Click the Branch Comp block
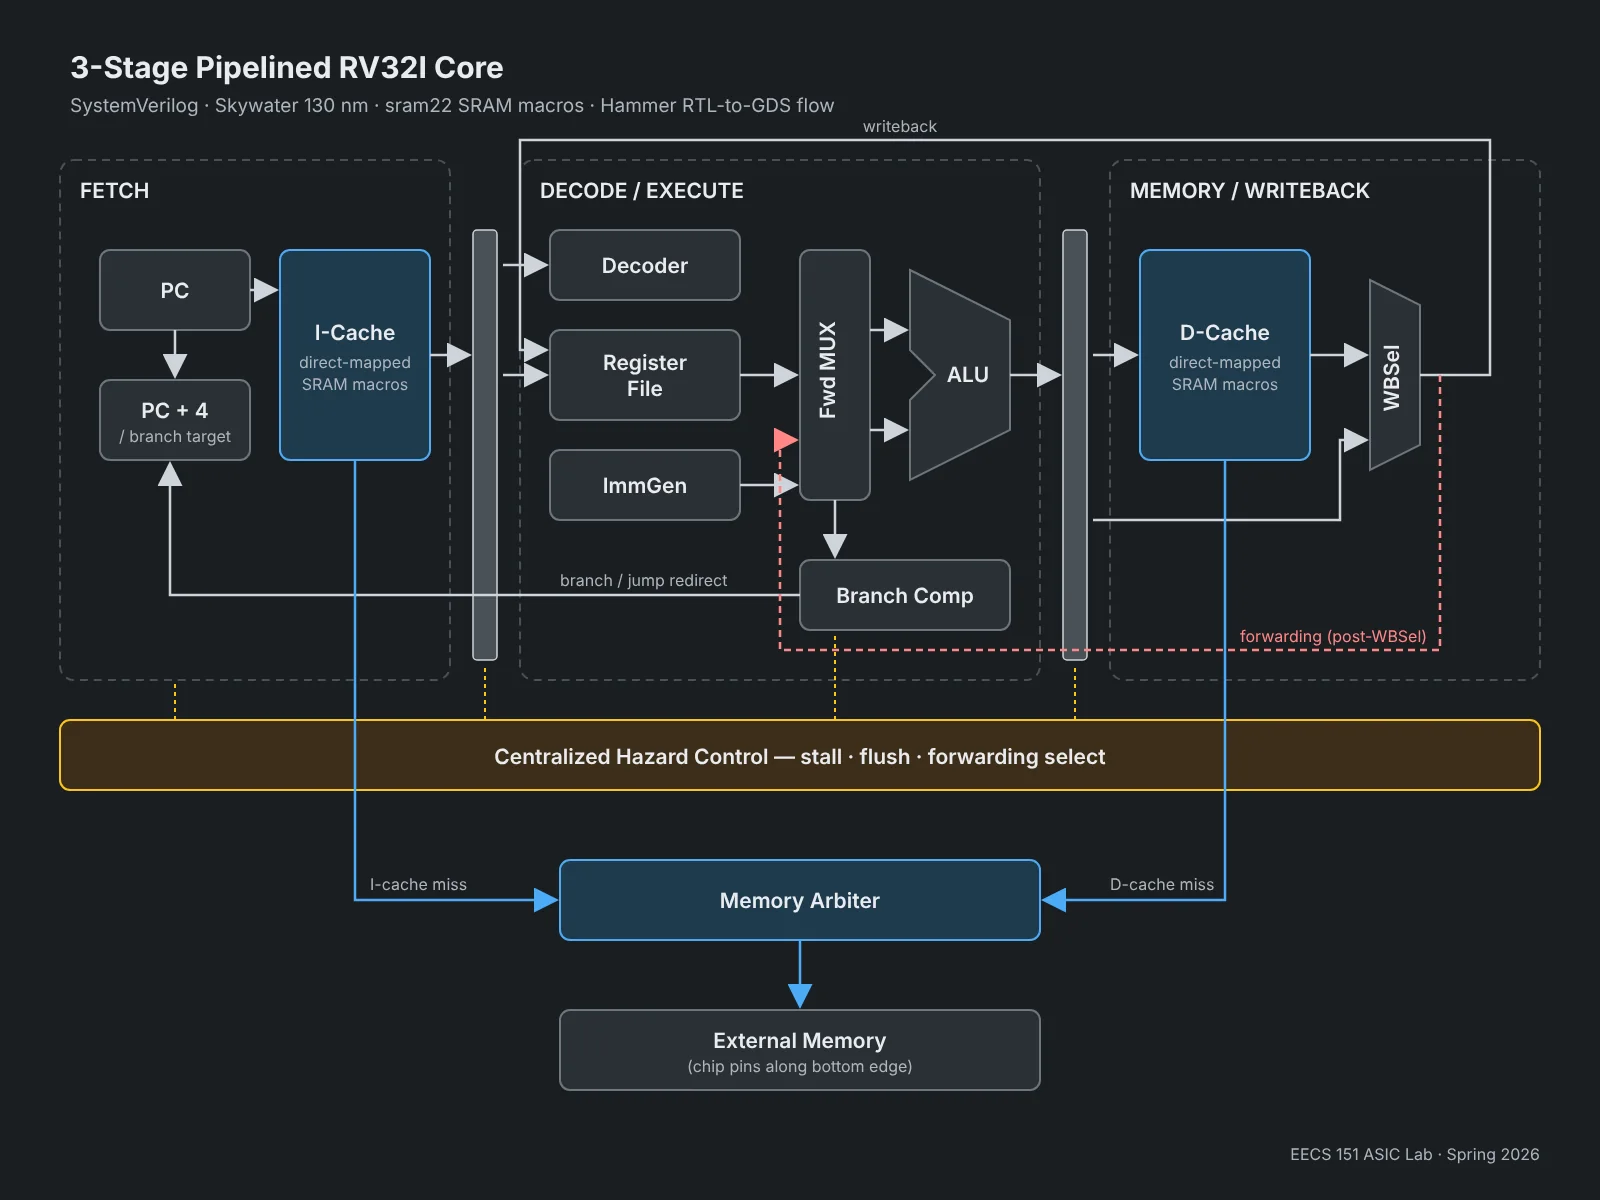1600x1200 pixels. [905, 595]
